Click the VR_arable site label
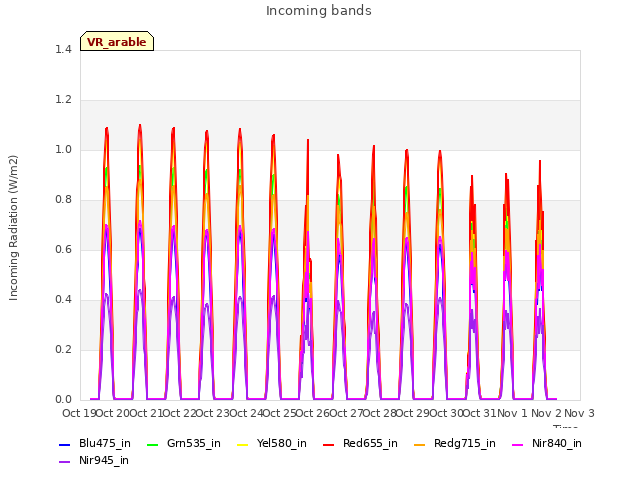This screenshot has width=640, height=480. (x=117, y=42)
